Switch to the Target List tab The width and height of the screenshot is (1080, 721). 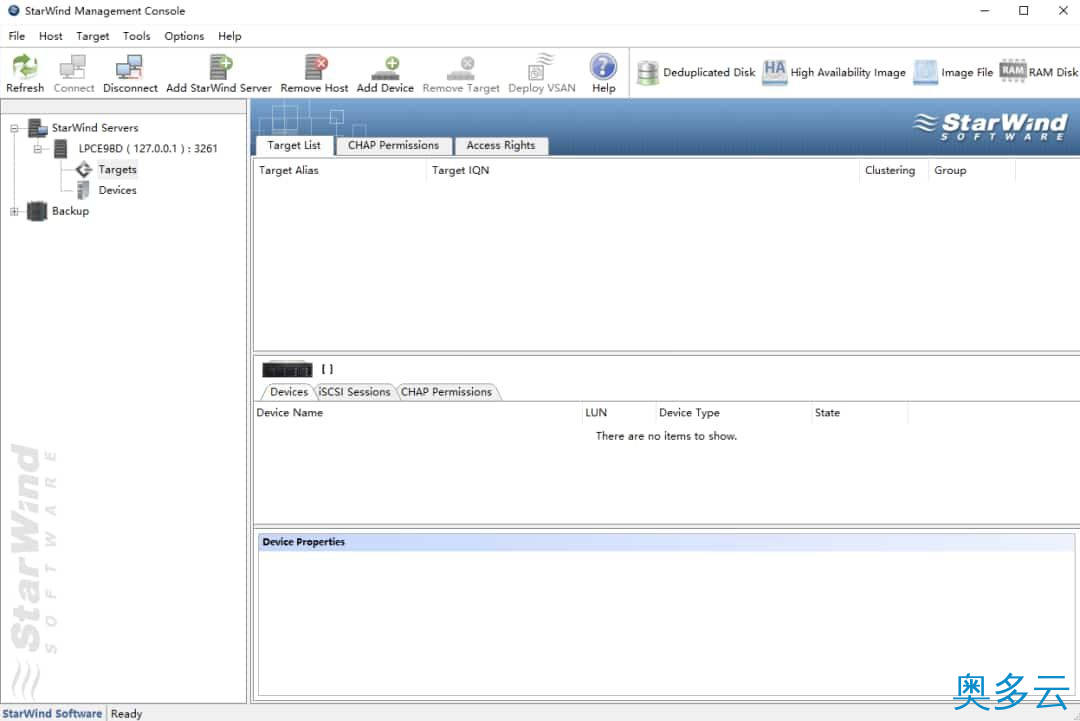point(294,145)
